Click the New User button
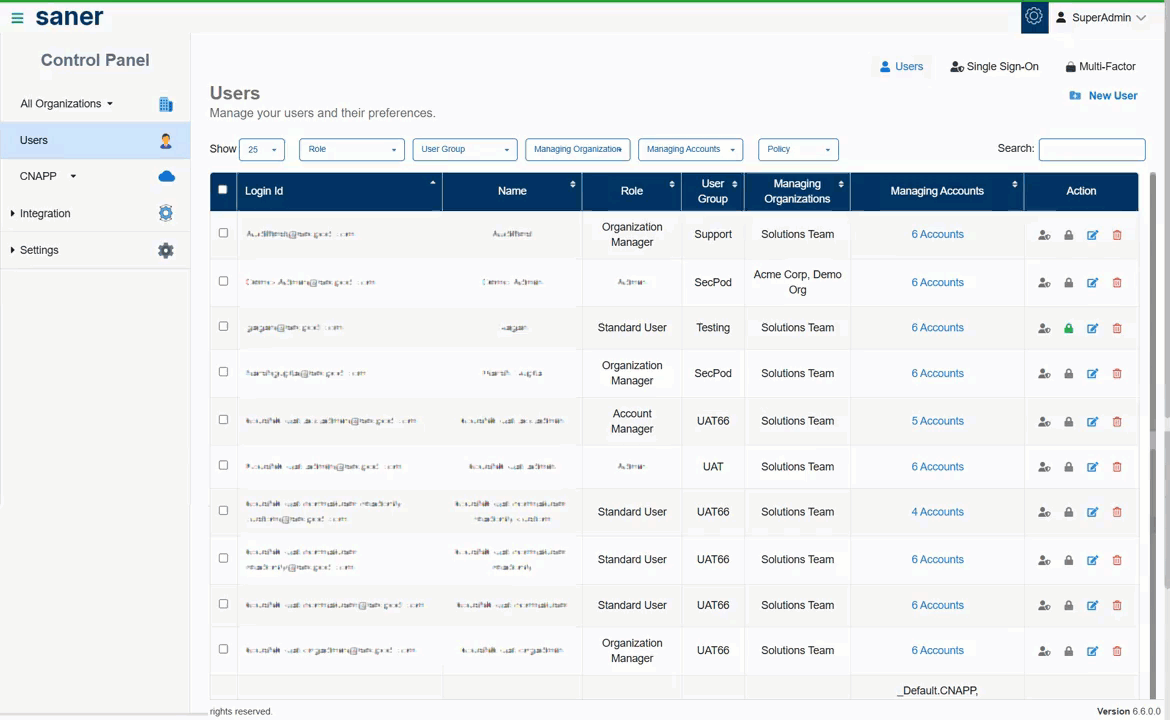The height and width of the screenshot is (720, 1170). point(1103,96)
